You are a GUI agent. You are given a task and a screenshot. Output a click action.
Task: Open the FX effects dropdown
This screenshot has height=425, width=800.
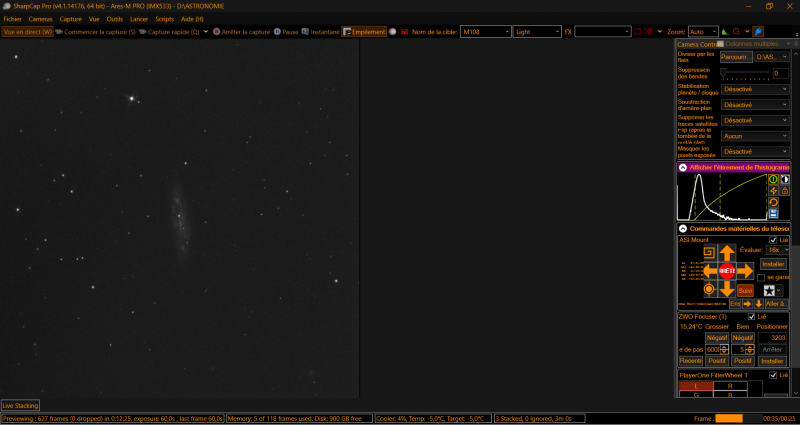click(x=603, y=32)
